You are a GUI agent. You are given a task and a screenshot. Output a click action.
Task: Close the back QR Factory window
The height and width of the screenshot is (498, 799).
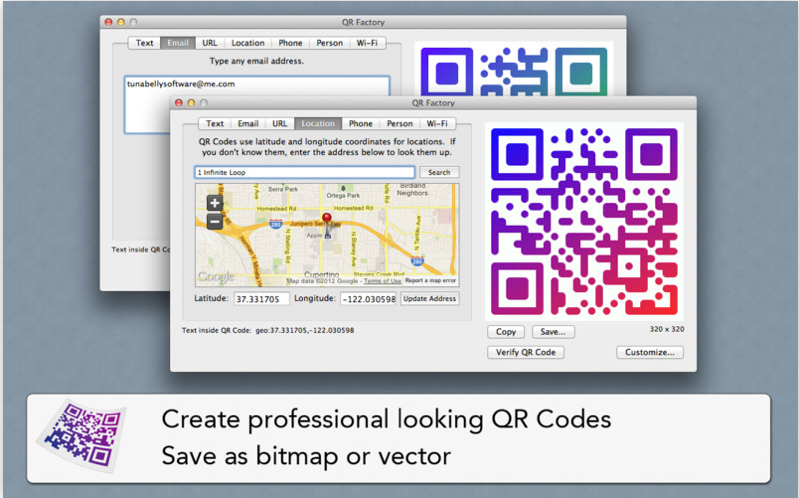[x=109, y=22]
